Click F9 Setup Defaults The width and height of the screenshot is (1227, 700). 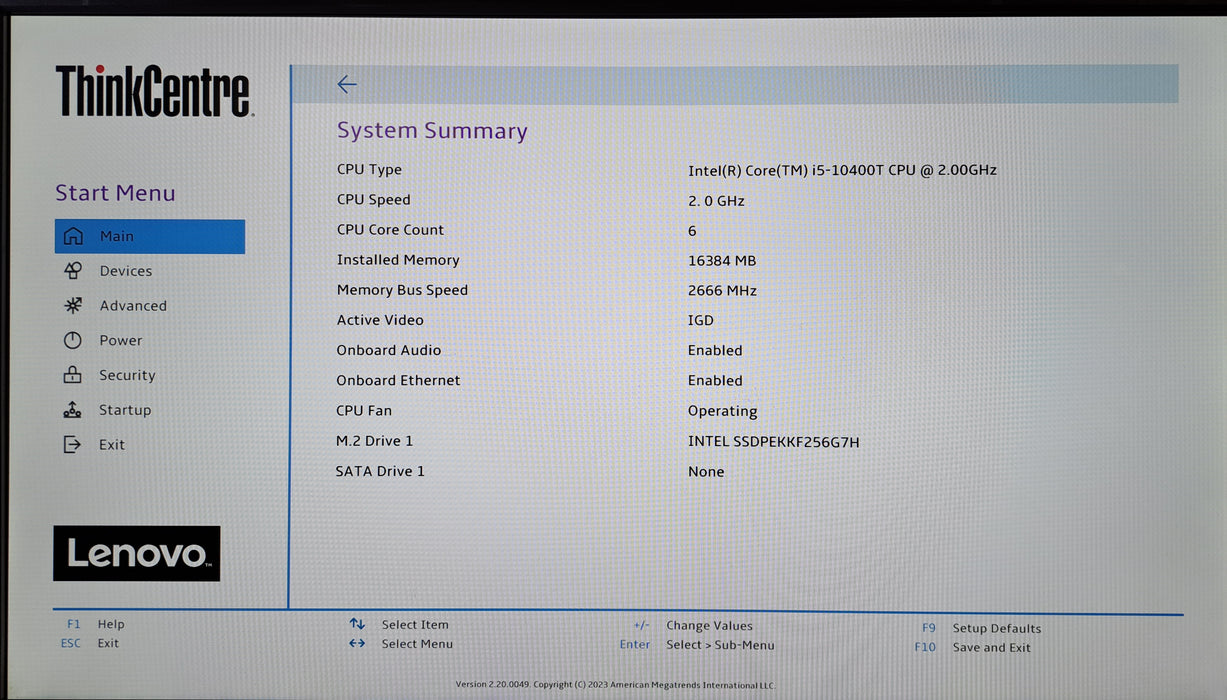point(981,628)
